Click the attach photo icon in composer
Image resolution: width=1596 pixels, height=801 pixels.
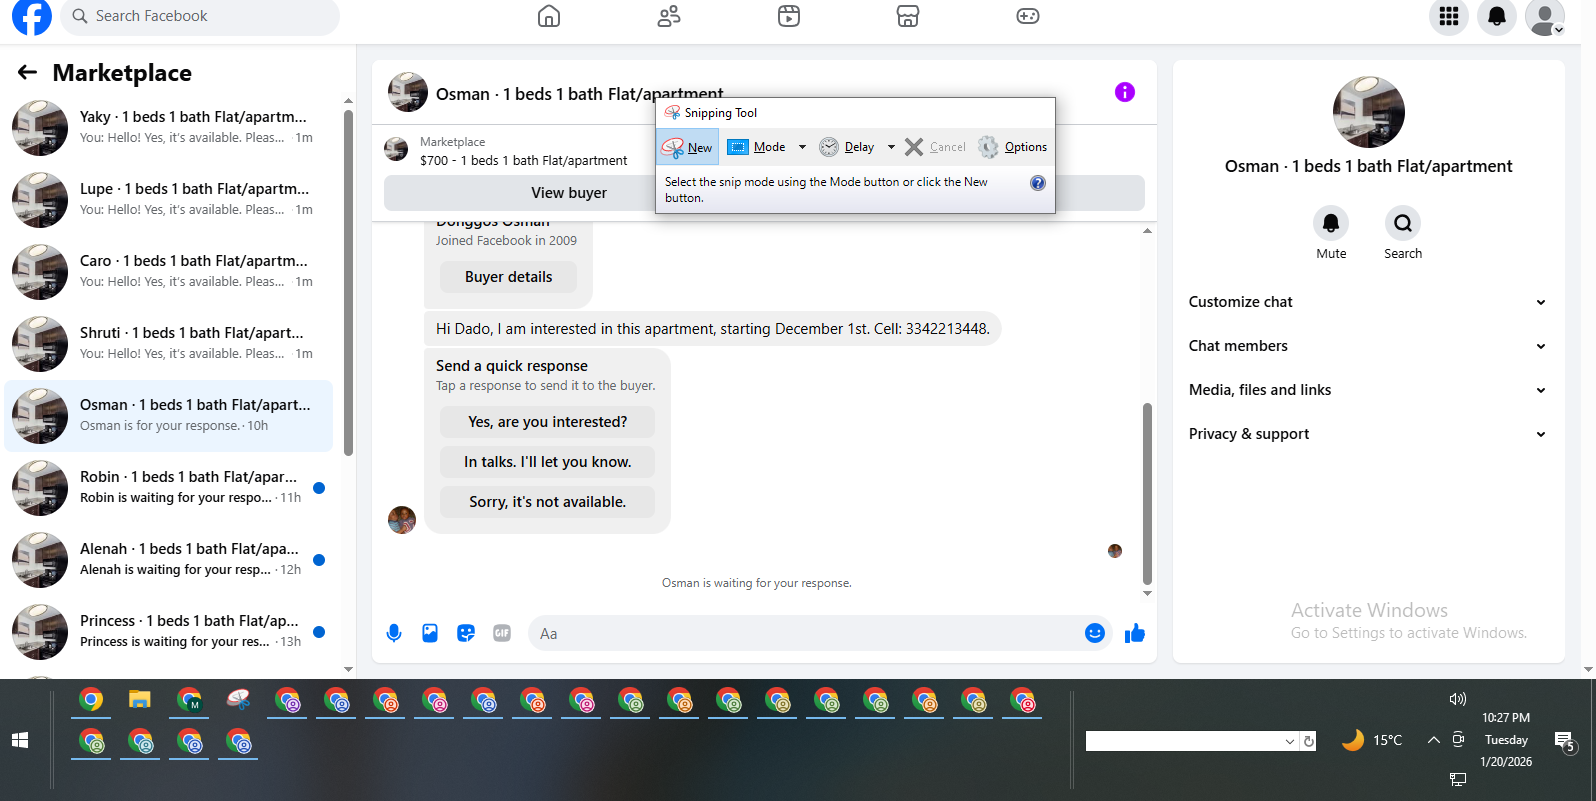click(x=430, y=633)
